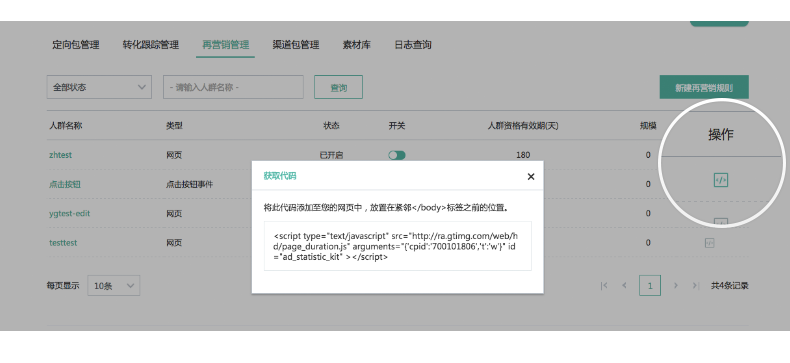
Task: Click the 每页显示 label
Action: click(63, 286)
